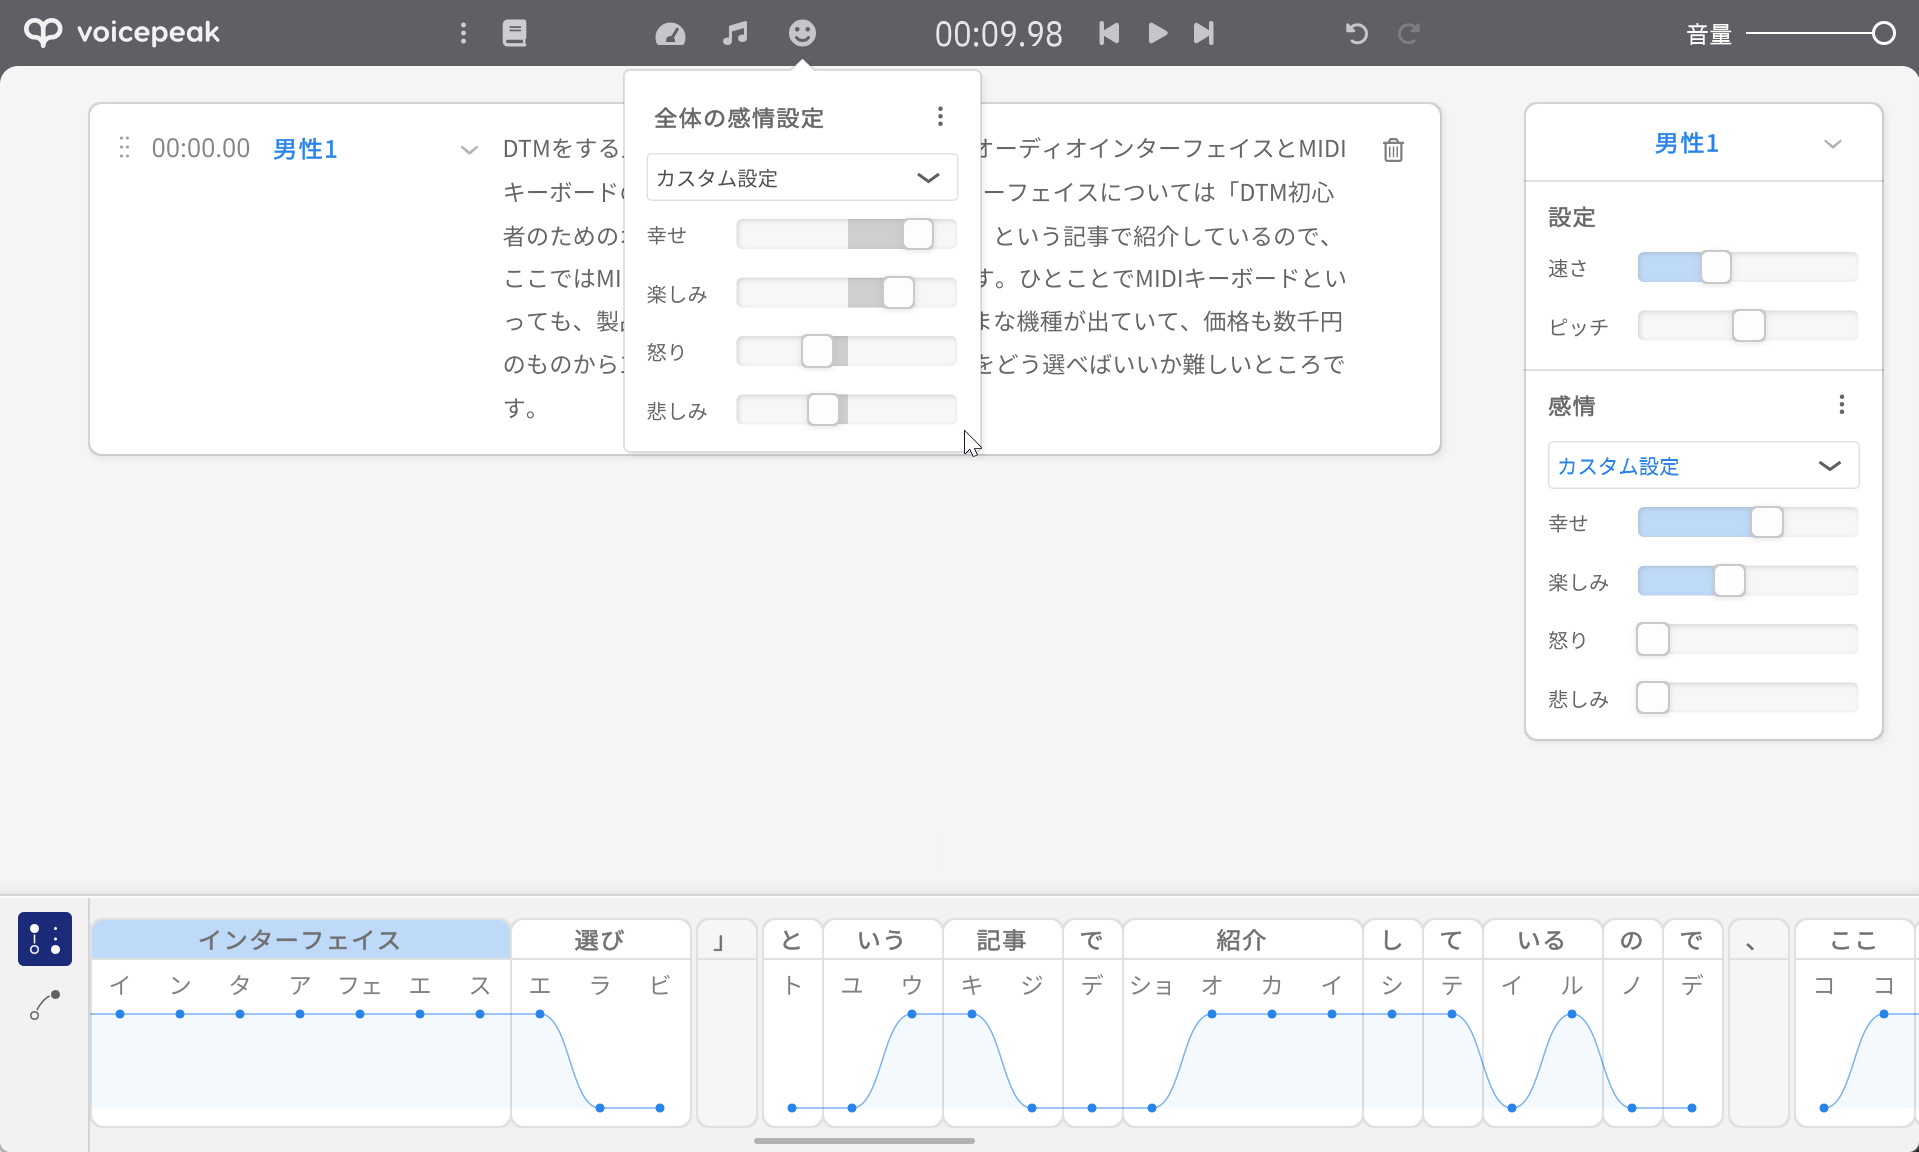Adjust the side panel 幸せ slider
1919x1152 pixels.
1748,522
